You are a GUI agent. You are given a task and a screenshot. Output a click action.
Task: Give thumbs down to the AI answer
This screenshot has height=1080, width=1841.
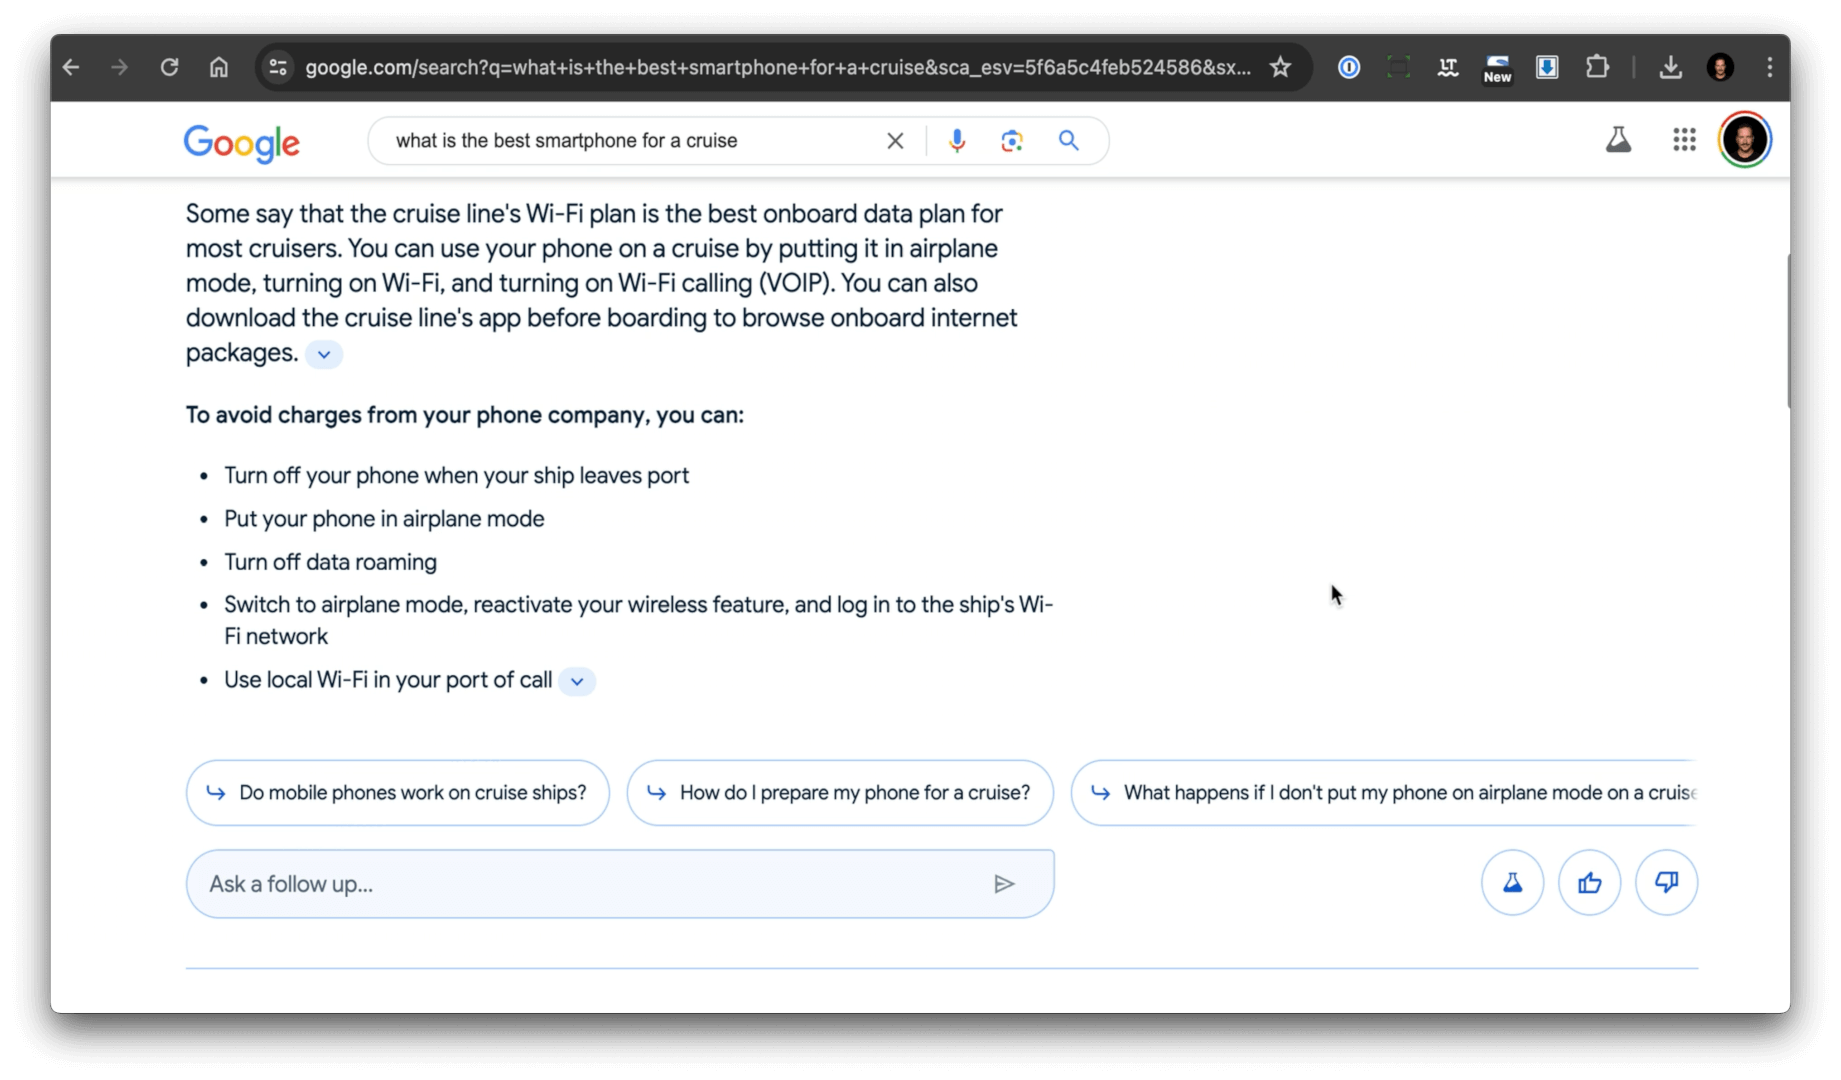click(x=1666, y=883)
